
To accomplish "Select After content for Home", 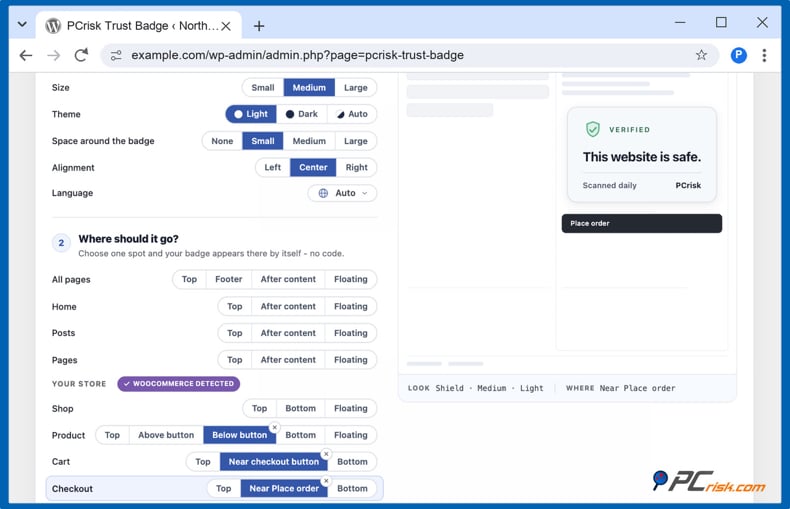I will (288, 306).
